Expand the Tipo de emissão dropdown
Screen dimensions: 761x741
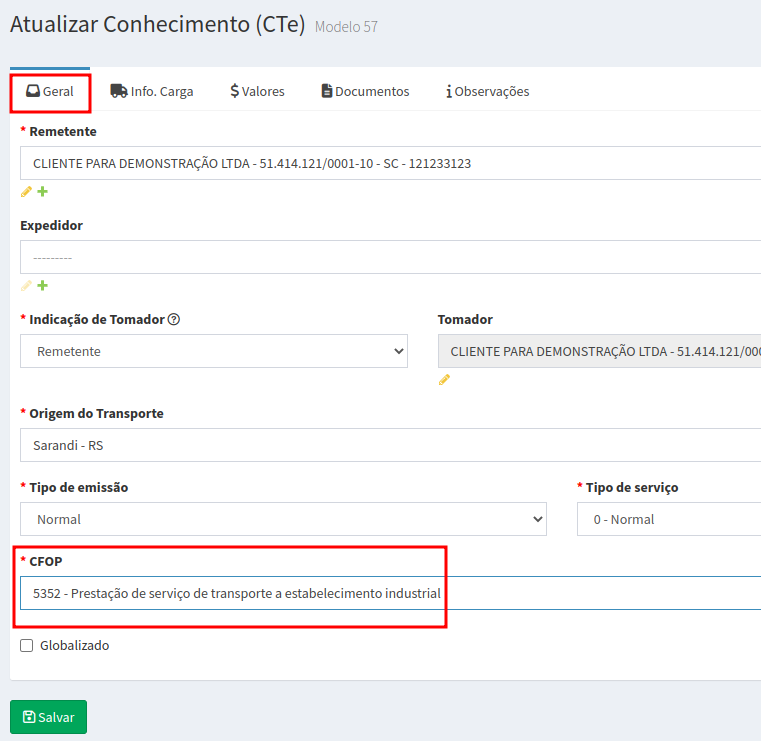click(x=283, y=520)
